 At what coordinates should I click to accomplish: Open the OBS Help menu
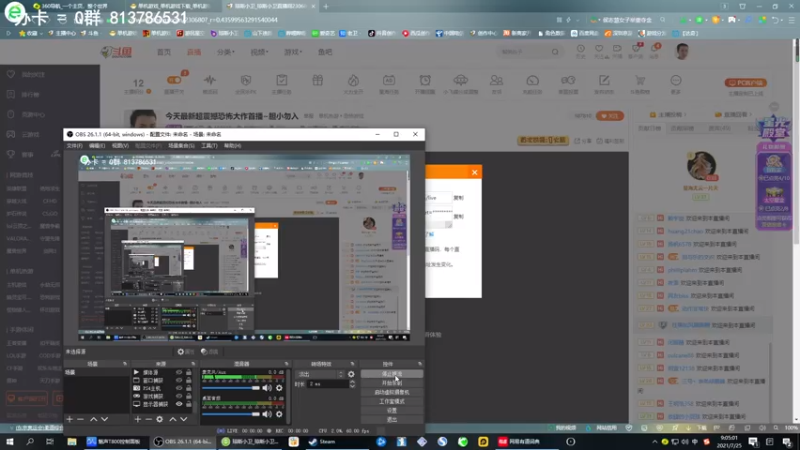point(232,145)
